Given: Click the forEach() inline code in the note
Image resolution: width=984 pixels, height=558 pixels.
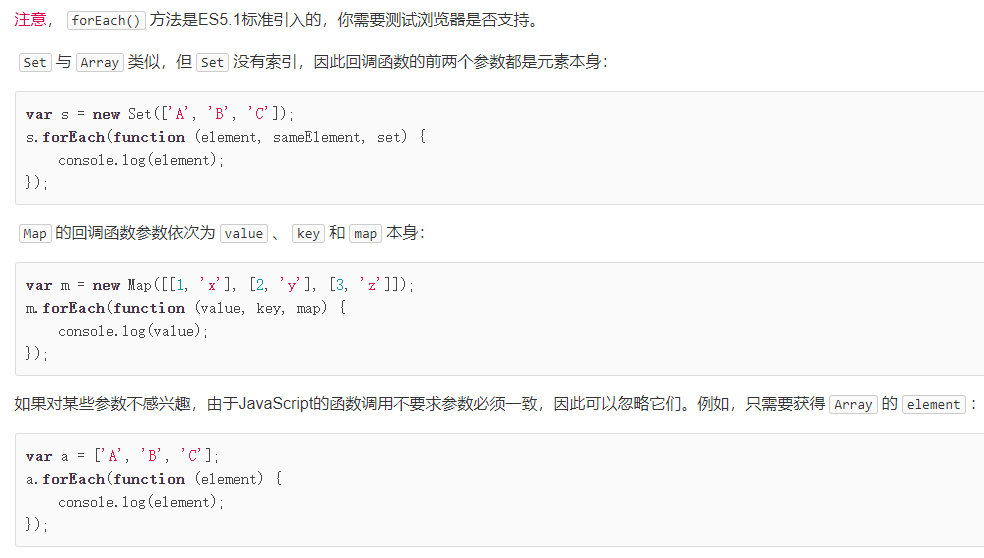Looking at the screenshot, I should [x=107, y=21].
